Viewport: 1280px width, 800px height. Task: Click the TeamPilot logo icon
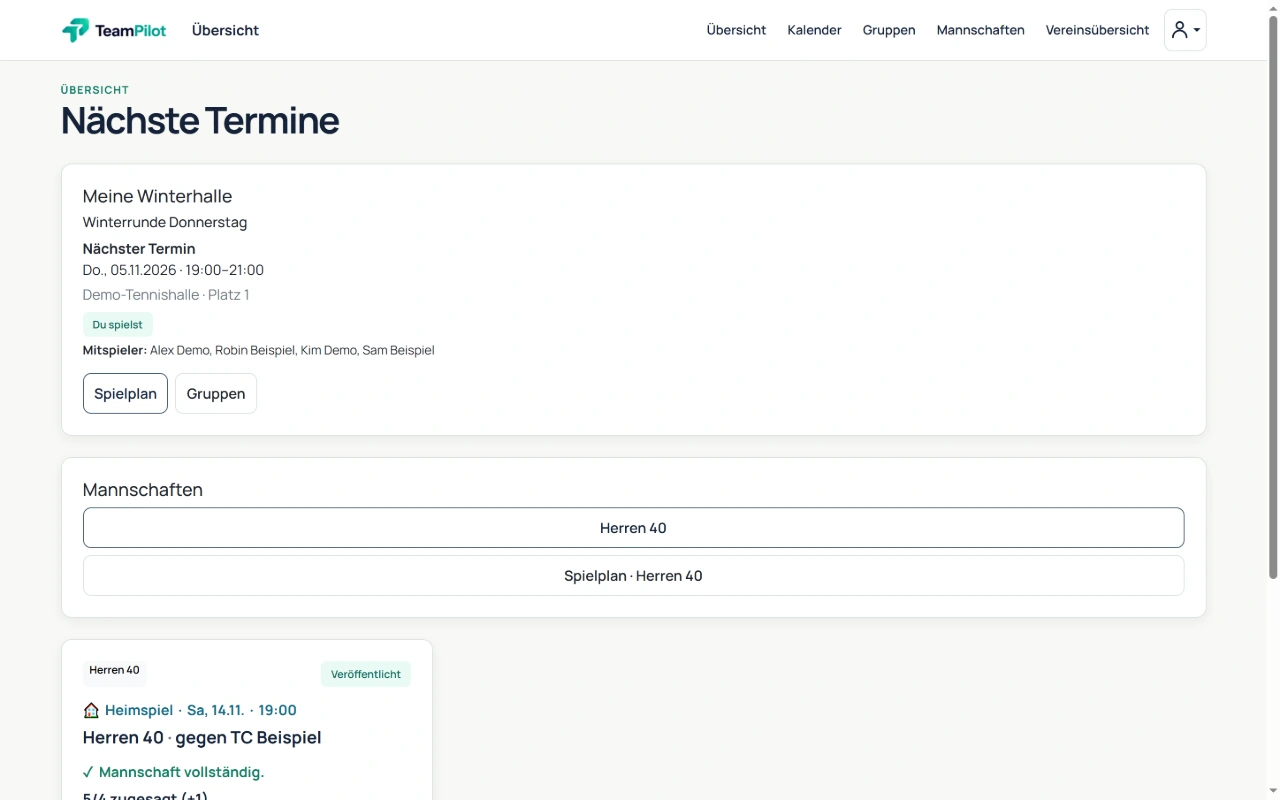(x=75, y=30)
